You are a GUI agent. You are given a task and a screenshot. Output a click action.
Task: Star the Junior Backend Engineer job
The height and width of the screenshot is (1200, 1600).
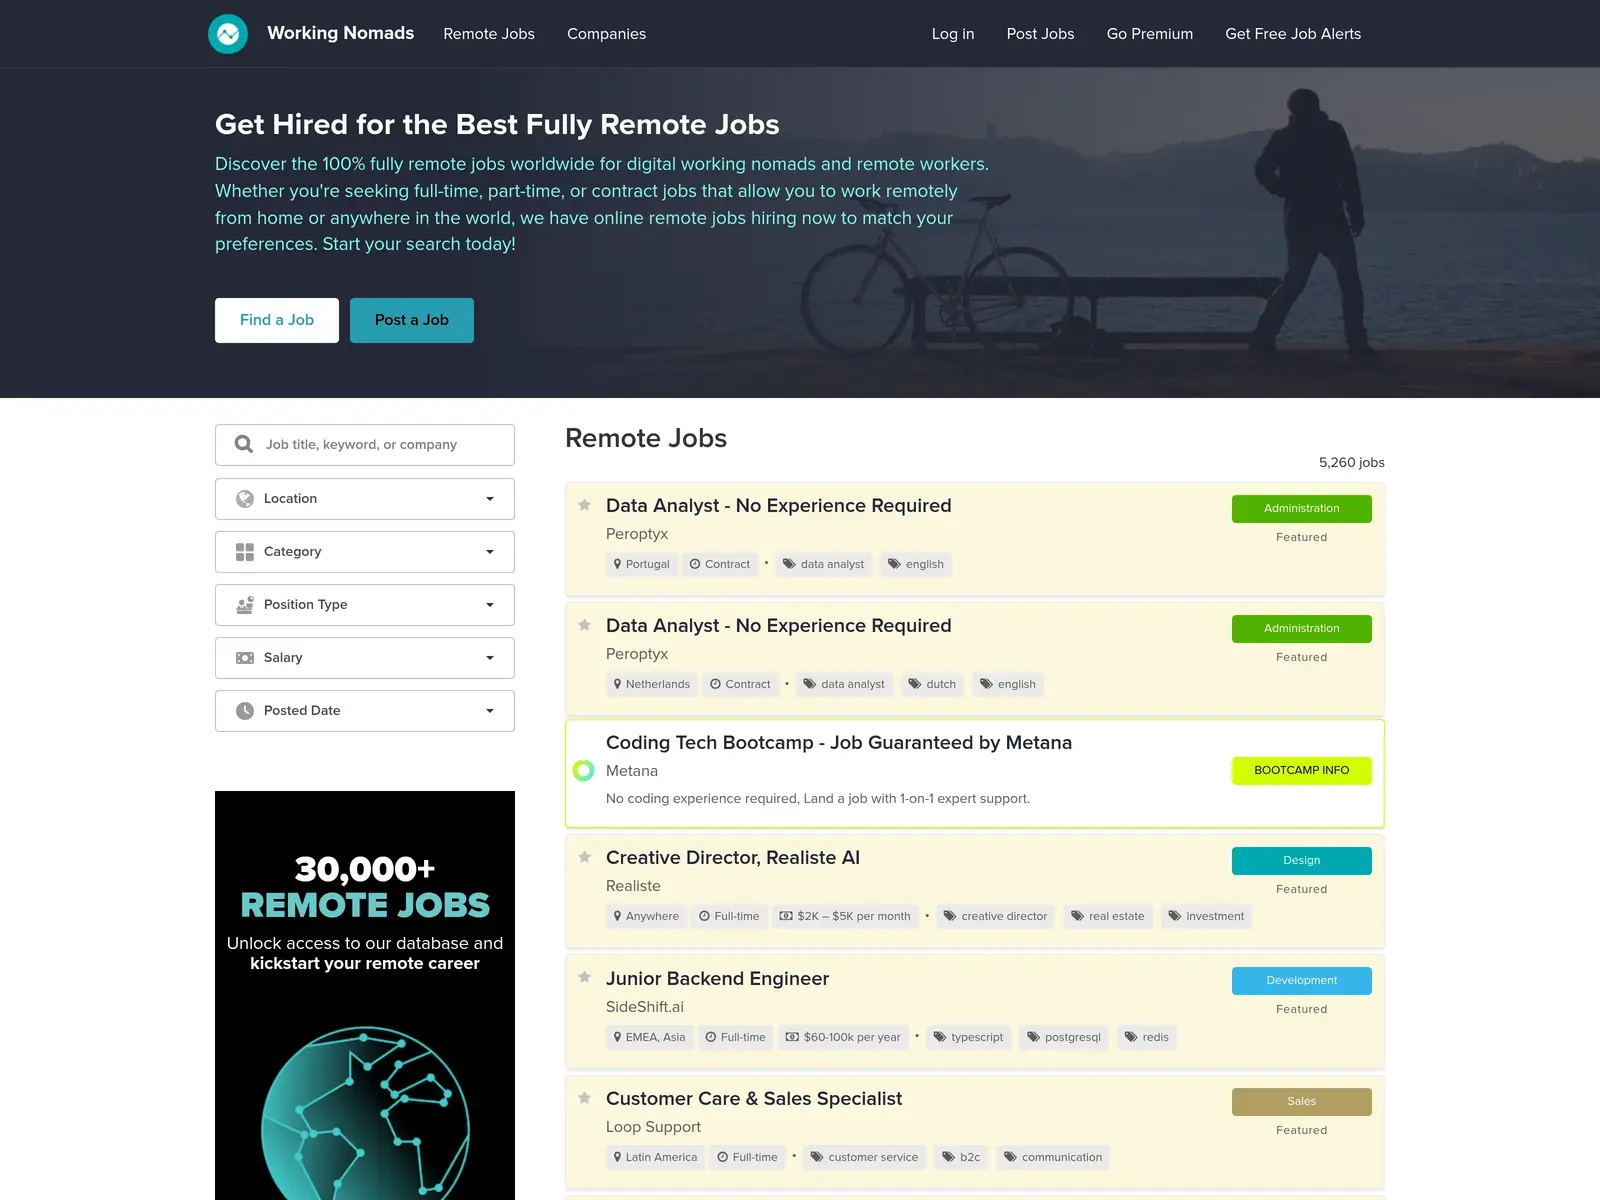pos(585,977)
